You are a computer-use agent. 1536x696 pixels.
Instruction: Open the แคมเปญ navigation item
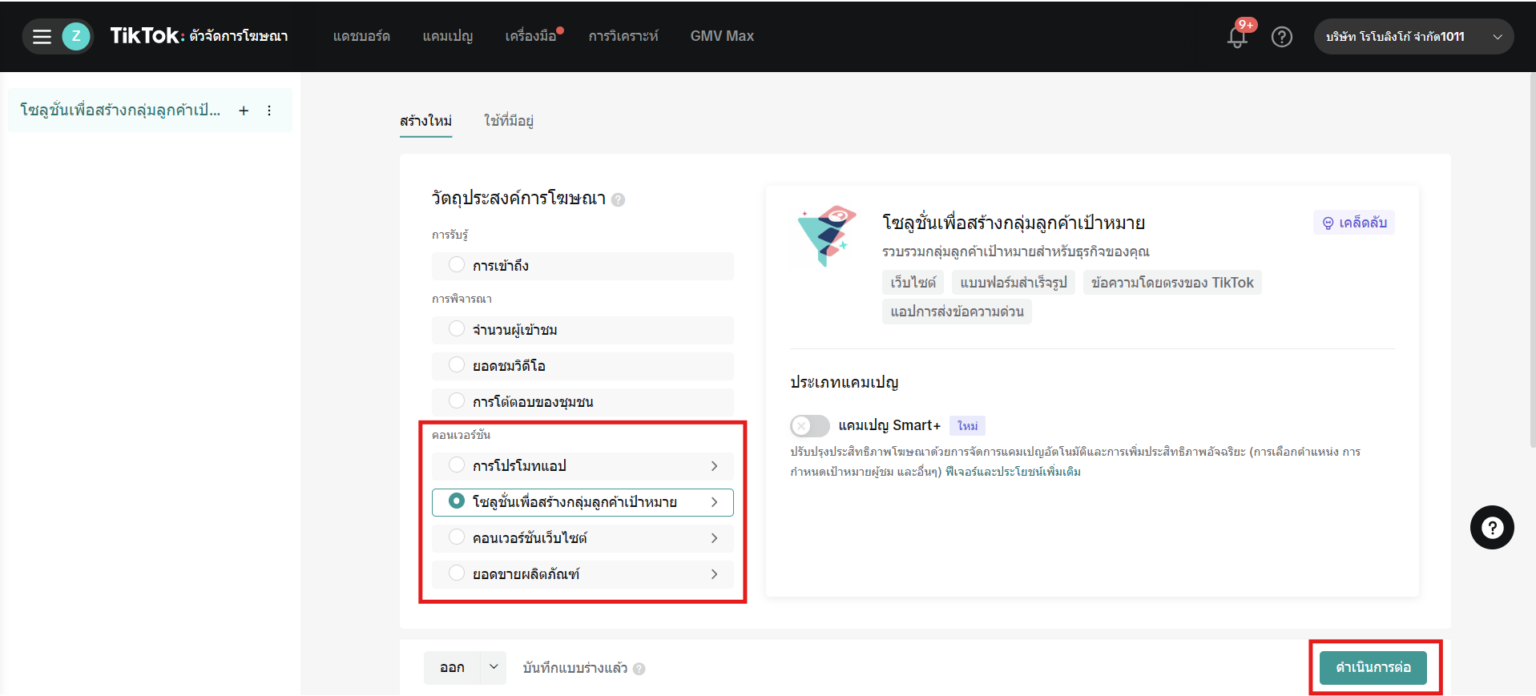coord(447,36)
